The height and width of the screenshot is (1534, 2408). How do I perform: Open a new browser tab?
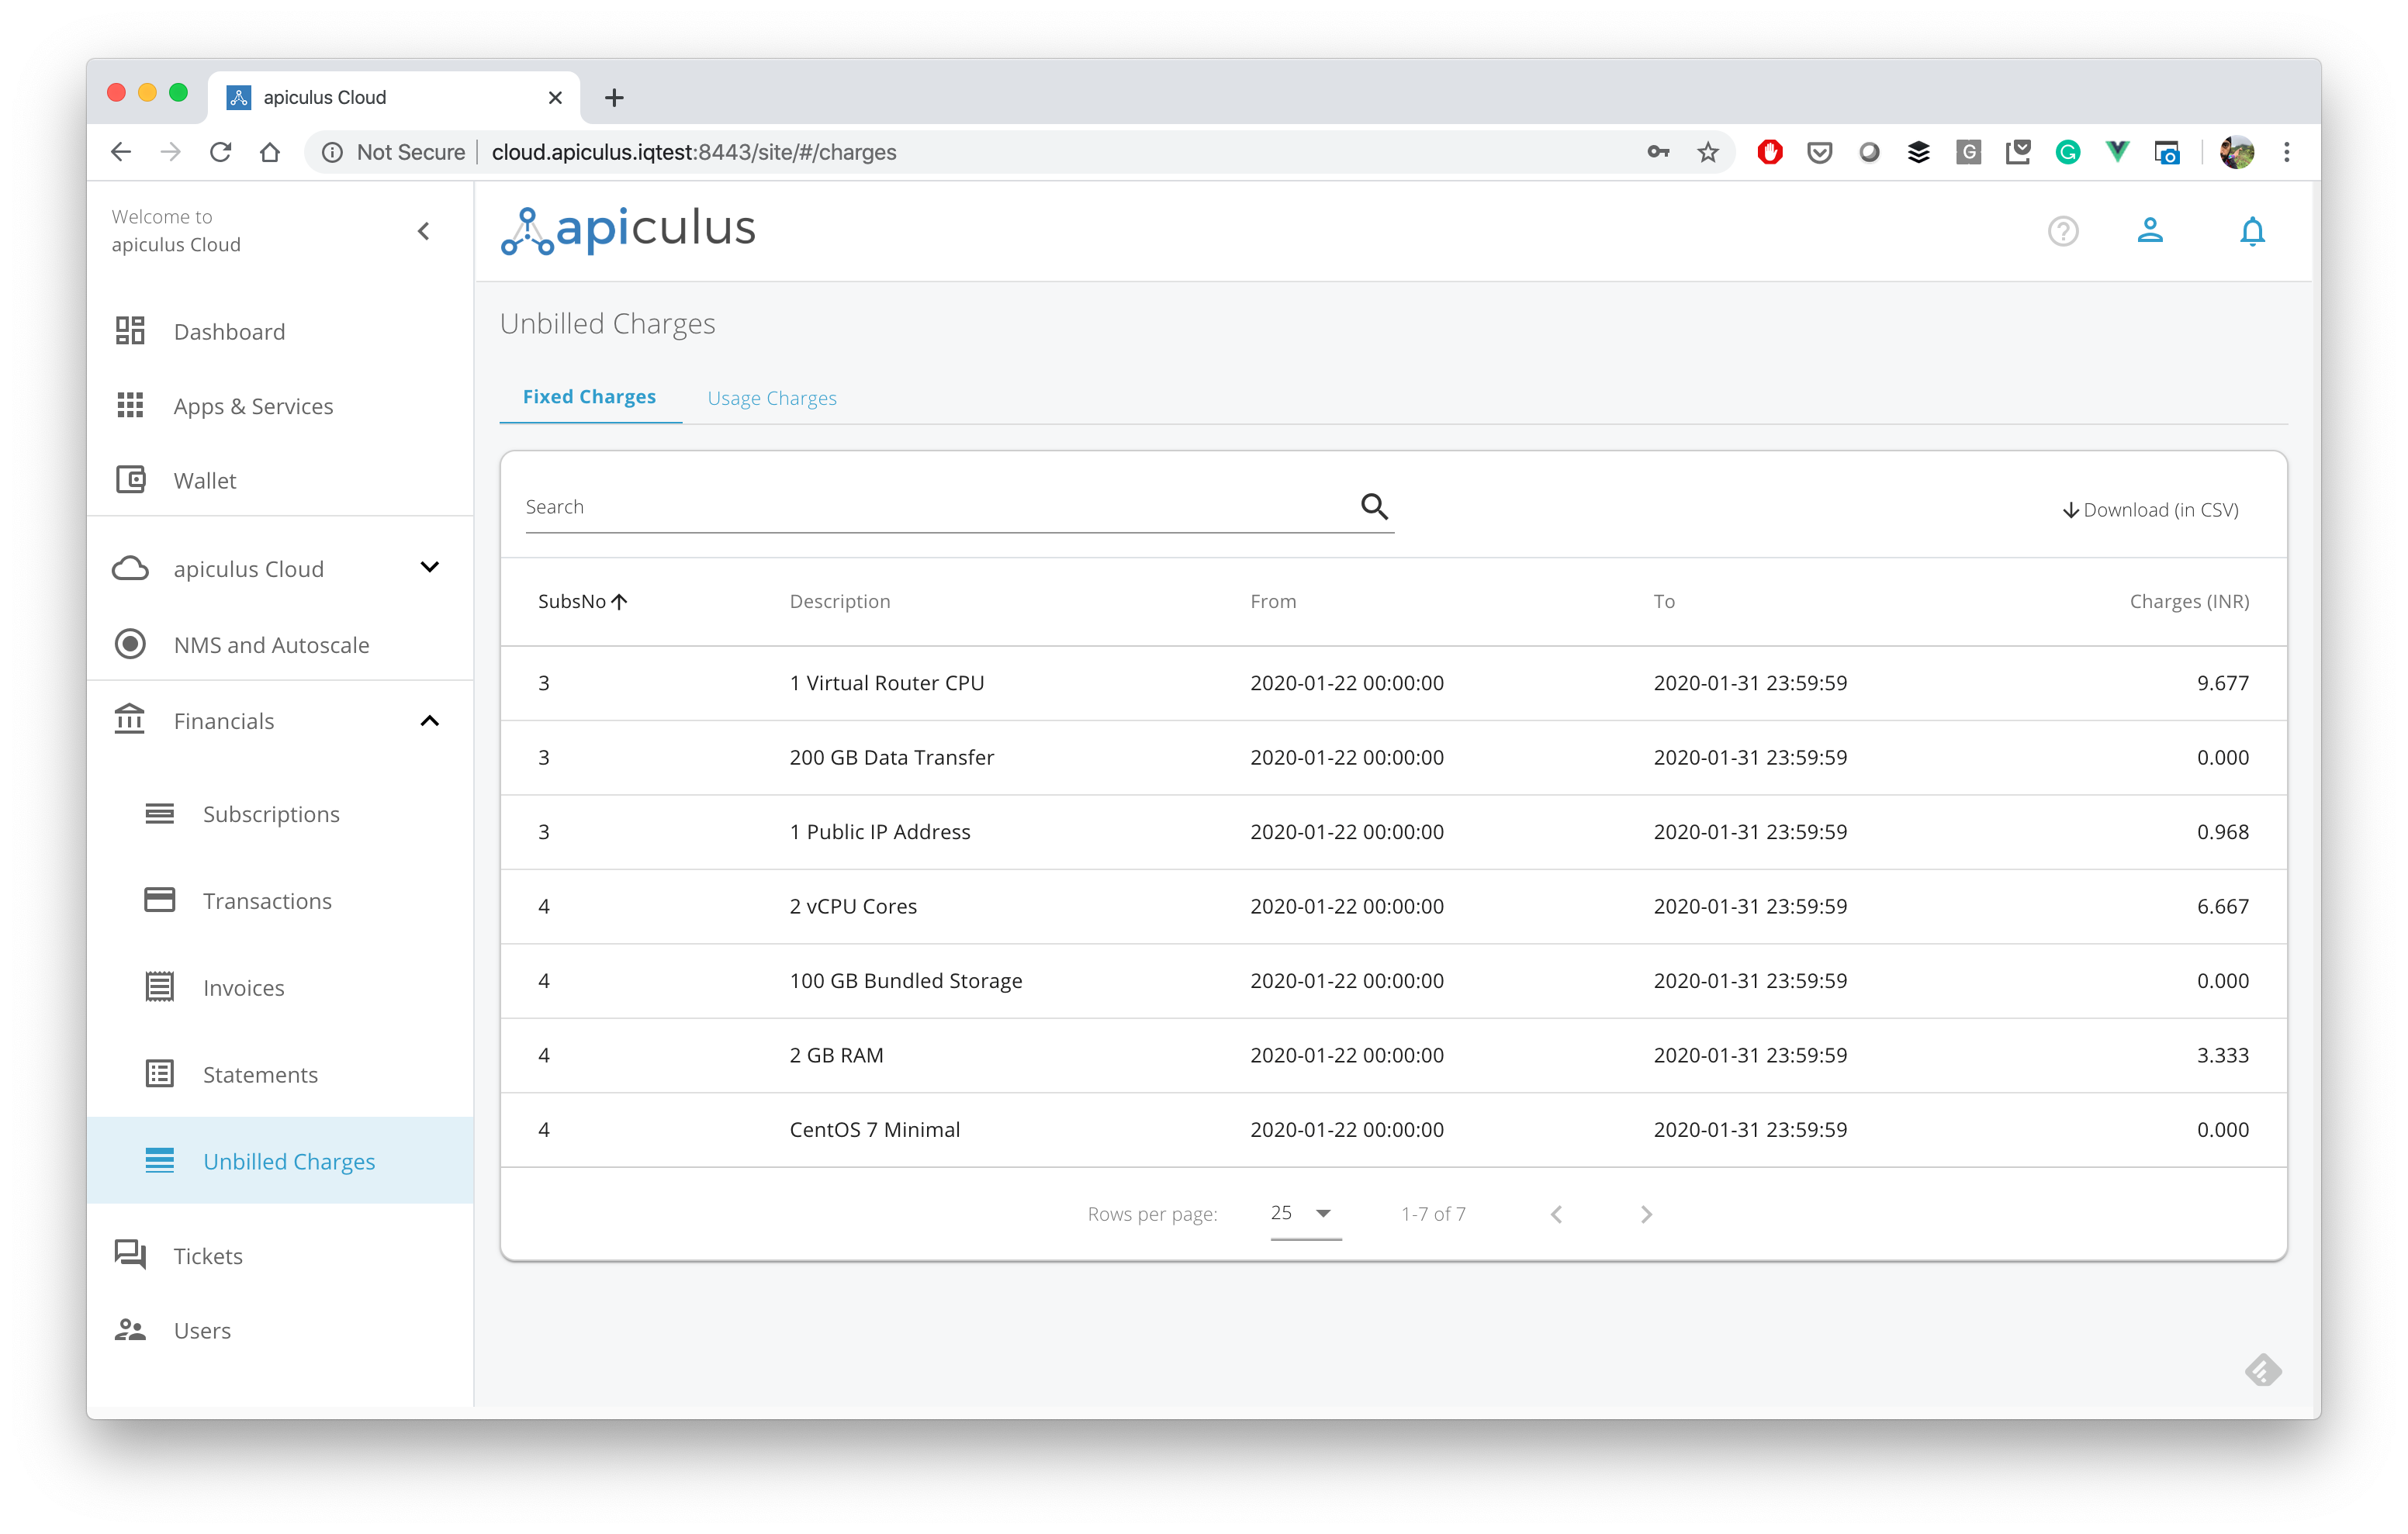coord(614,97)
